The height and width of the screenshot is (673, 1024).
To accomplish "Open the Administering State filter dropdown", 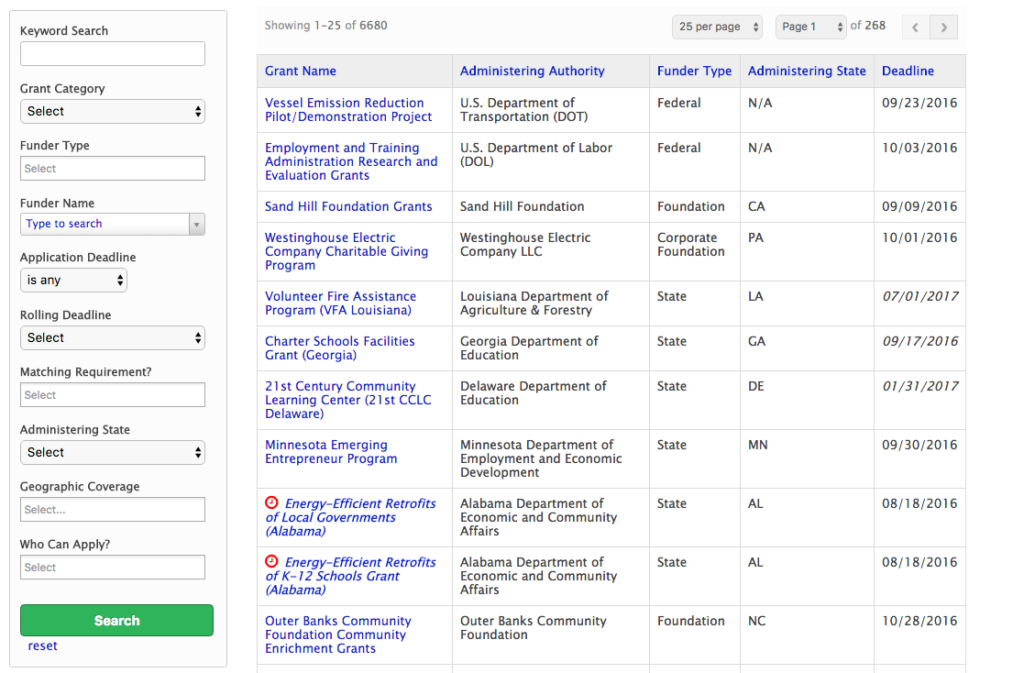I will (x=112, y=452).
